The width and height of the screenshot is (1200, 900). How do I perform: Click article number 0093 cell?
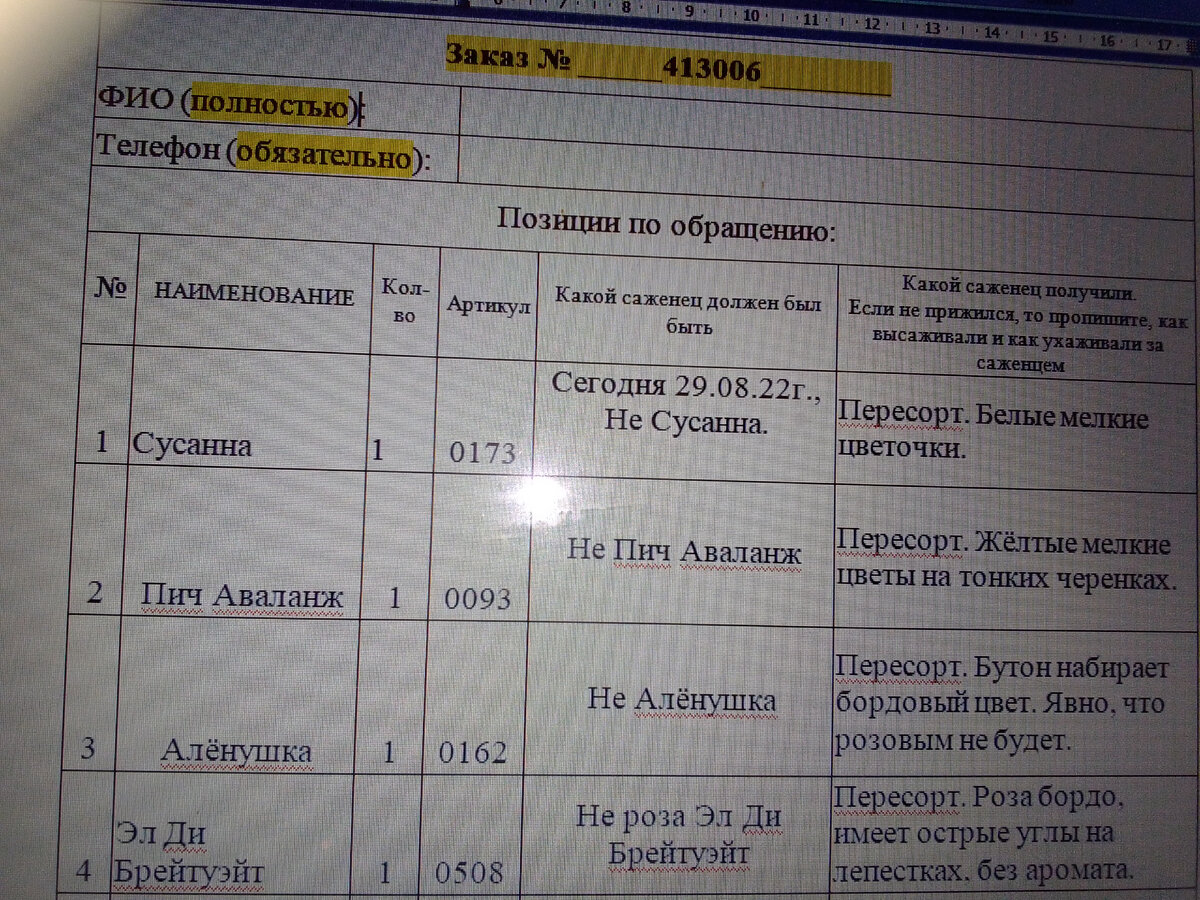pyautogui.click(x=479, y=547)
